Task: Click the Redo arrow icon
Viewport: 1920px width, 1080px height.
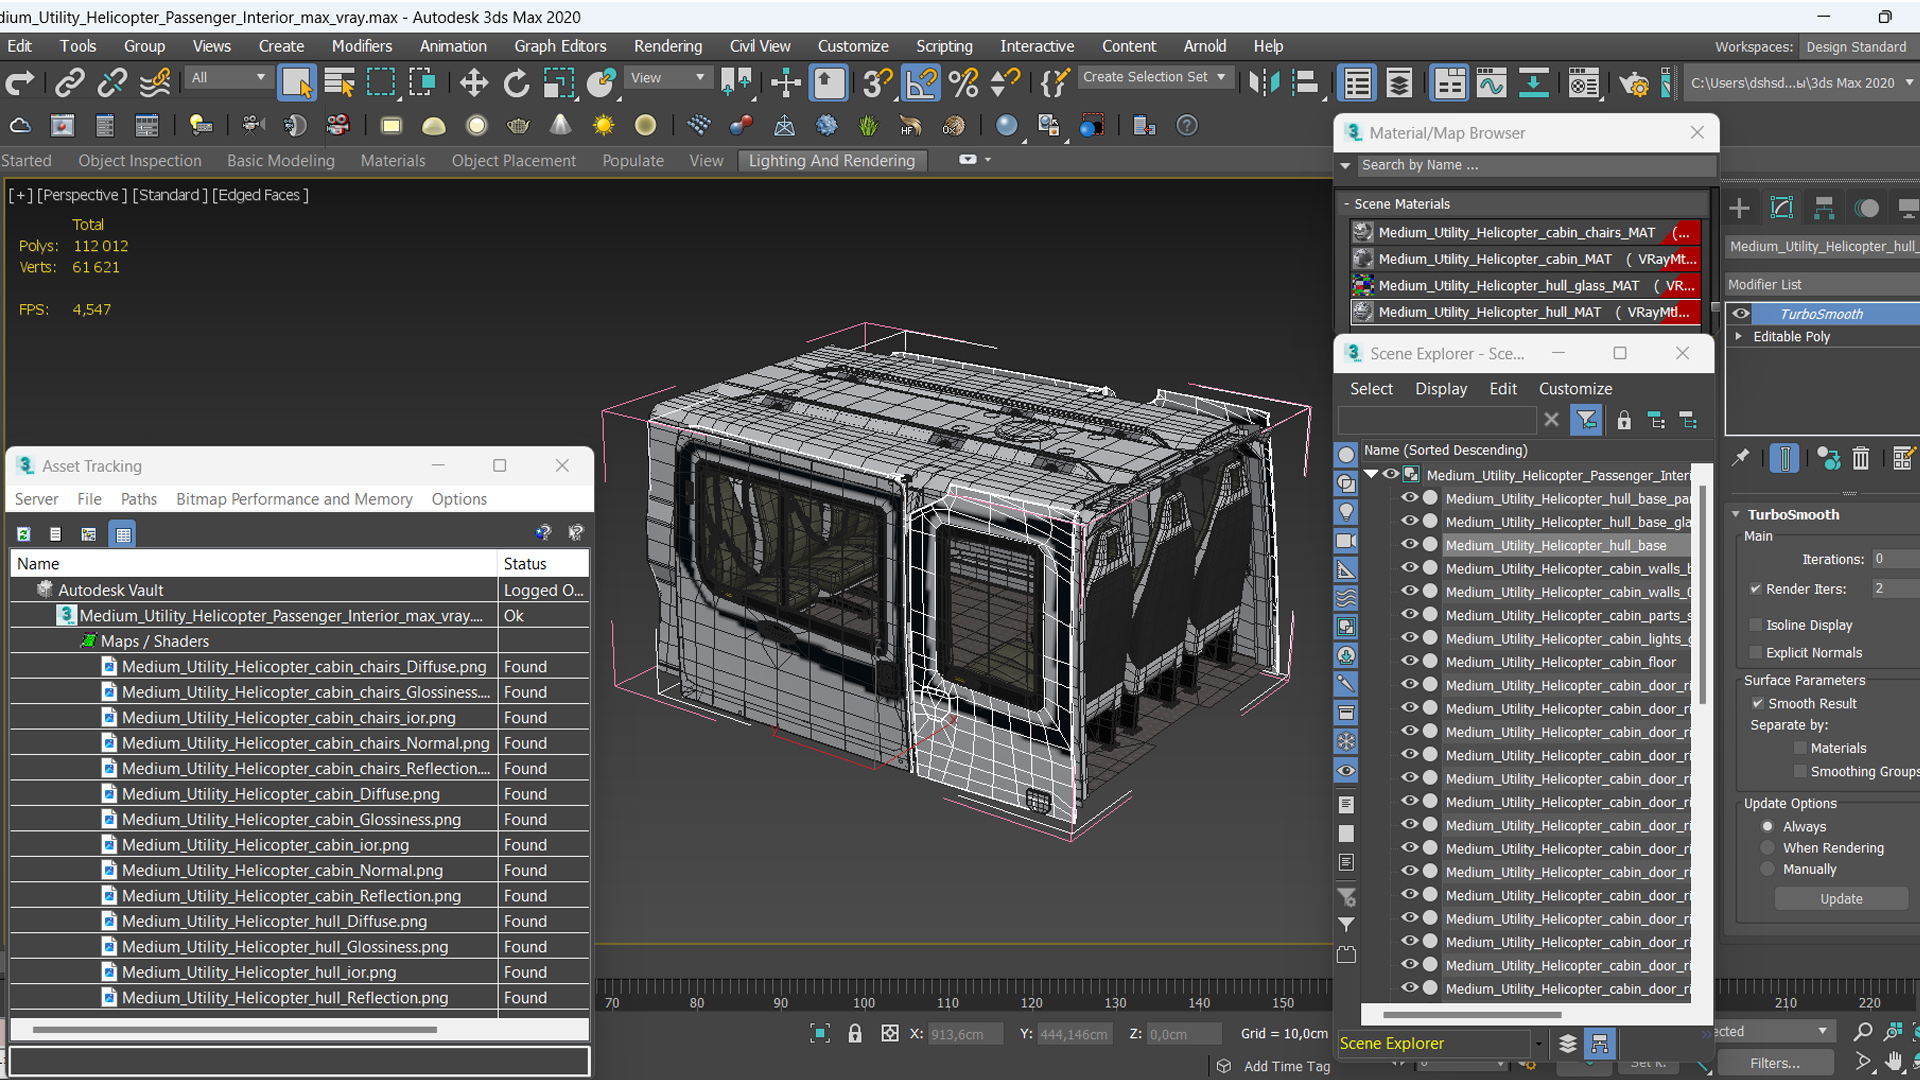Action: click(20, 83)
